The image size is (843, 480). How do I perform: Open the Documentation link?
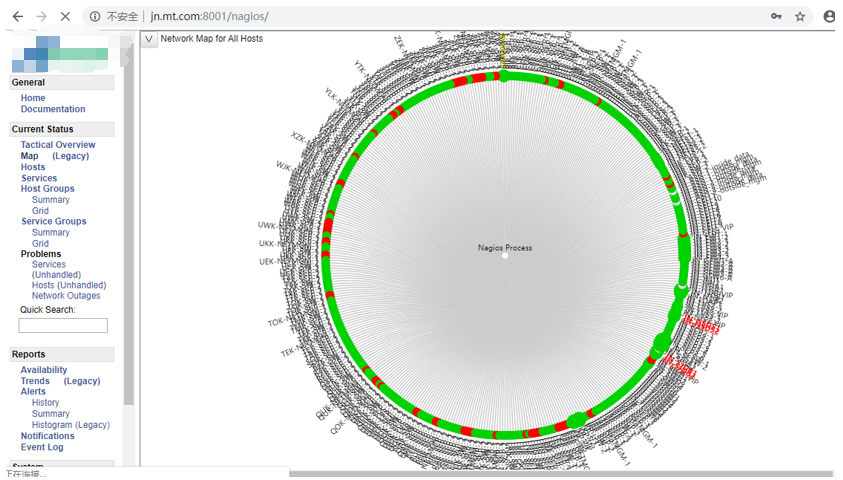pos(53,109)
